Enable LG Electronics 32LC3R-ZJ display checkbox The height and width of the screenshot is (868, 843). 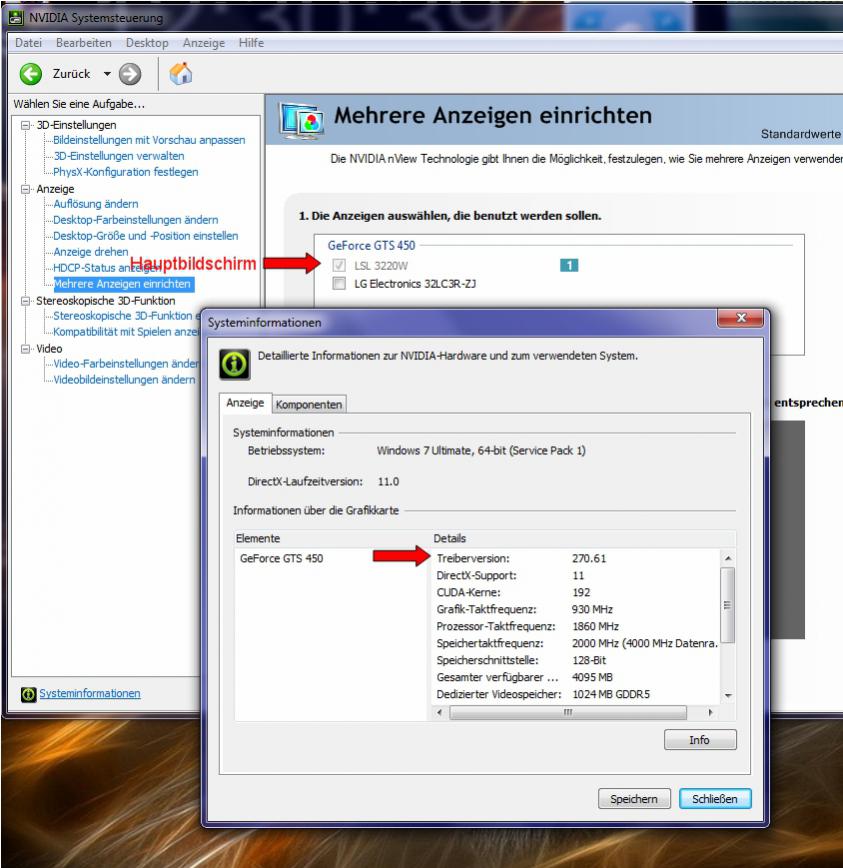pyautogui.click(x=339, y=283)
